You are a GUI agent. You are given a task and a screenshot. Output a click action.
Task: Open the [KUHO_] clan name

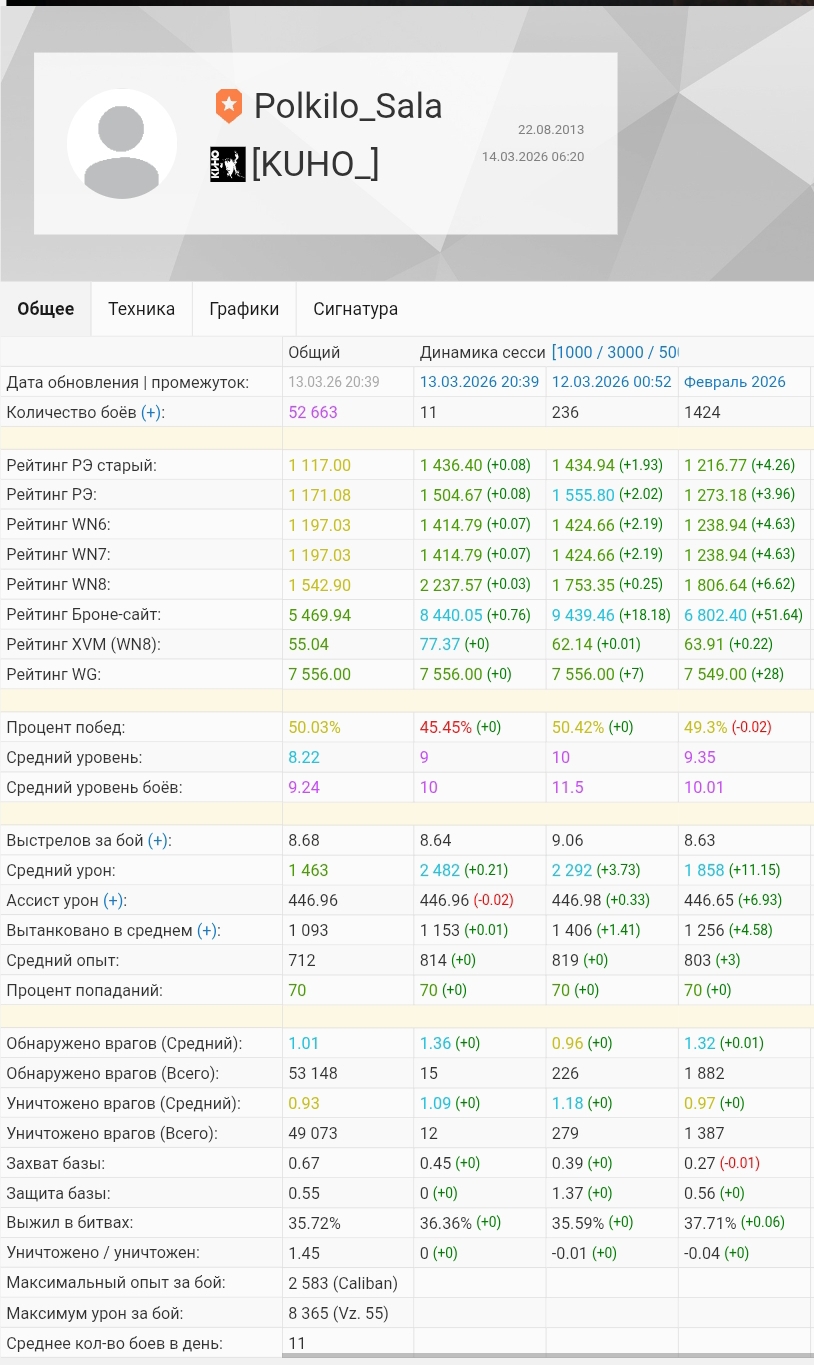314,164
